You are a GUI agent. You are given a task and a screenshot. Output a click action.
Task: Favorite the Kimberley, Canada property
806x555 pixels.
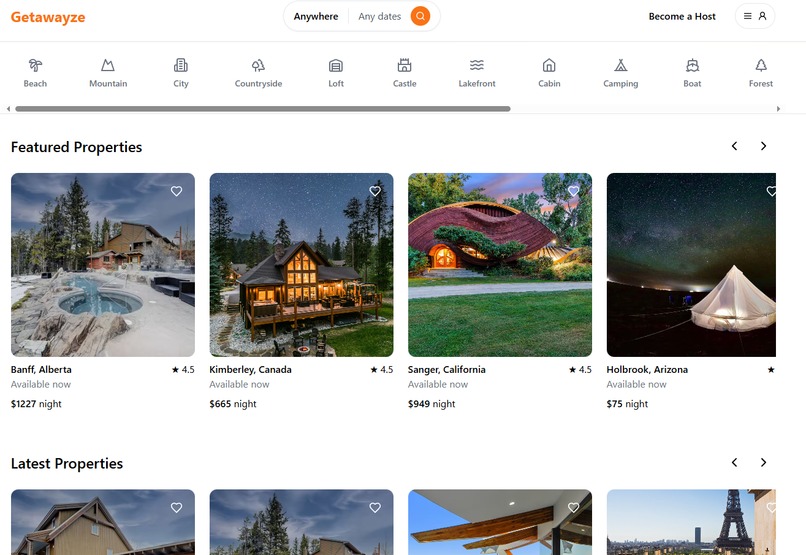click(x=375, y=191)
